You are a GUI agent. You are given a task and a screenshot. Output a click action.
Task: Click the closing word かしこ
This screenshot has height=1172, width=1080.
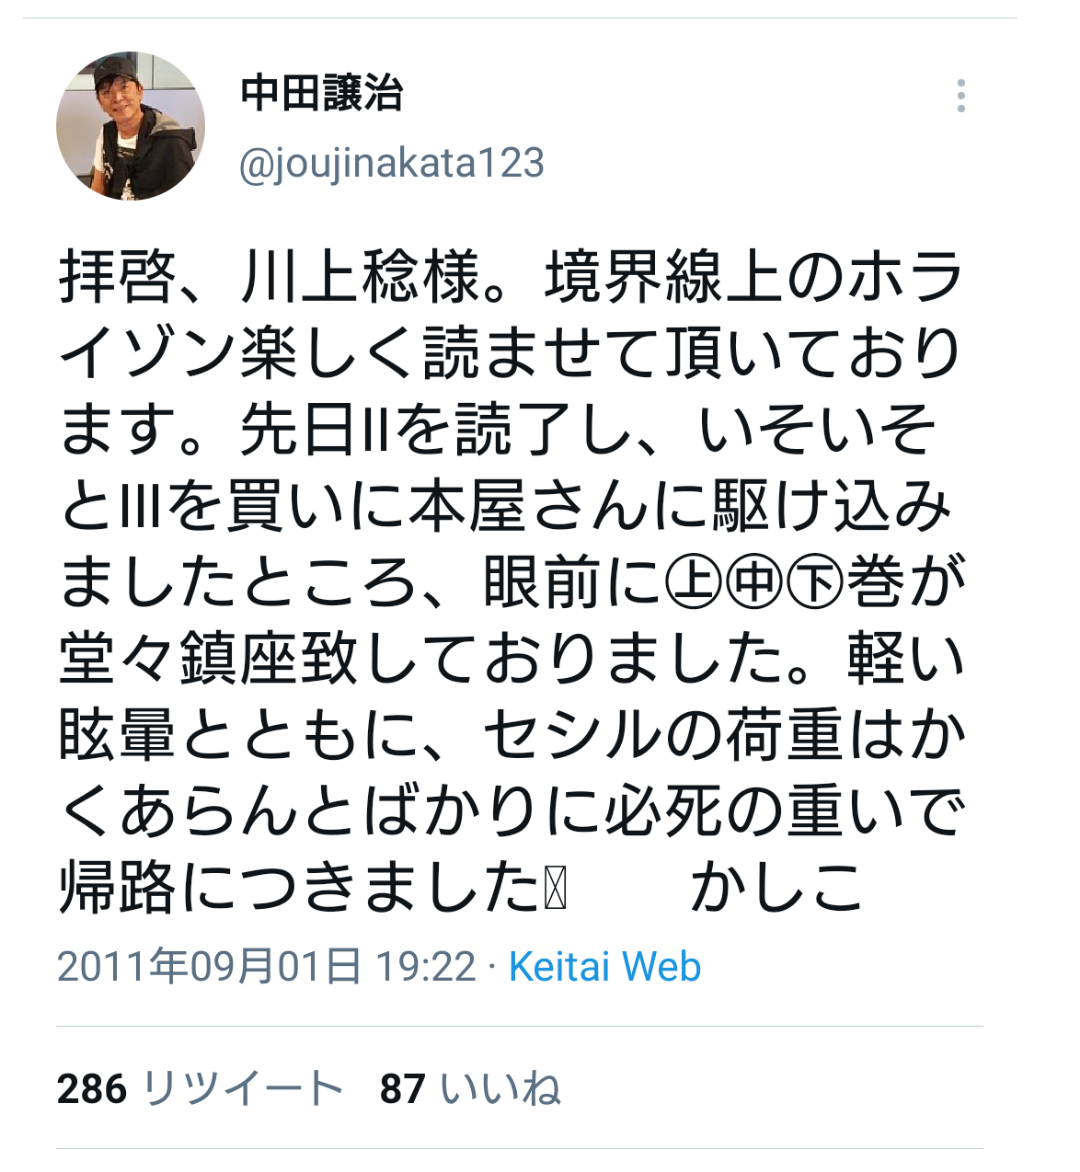click(777, 888)
